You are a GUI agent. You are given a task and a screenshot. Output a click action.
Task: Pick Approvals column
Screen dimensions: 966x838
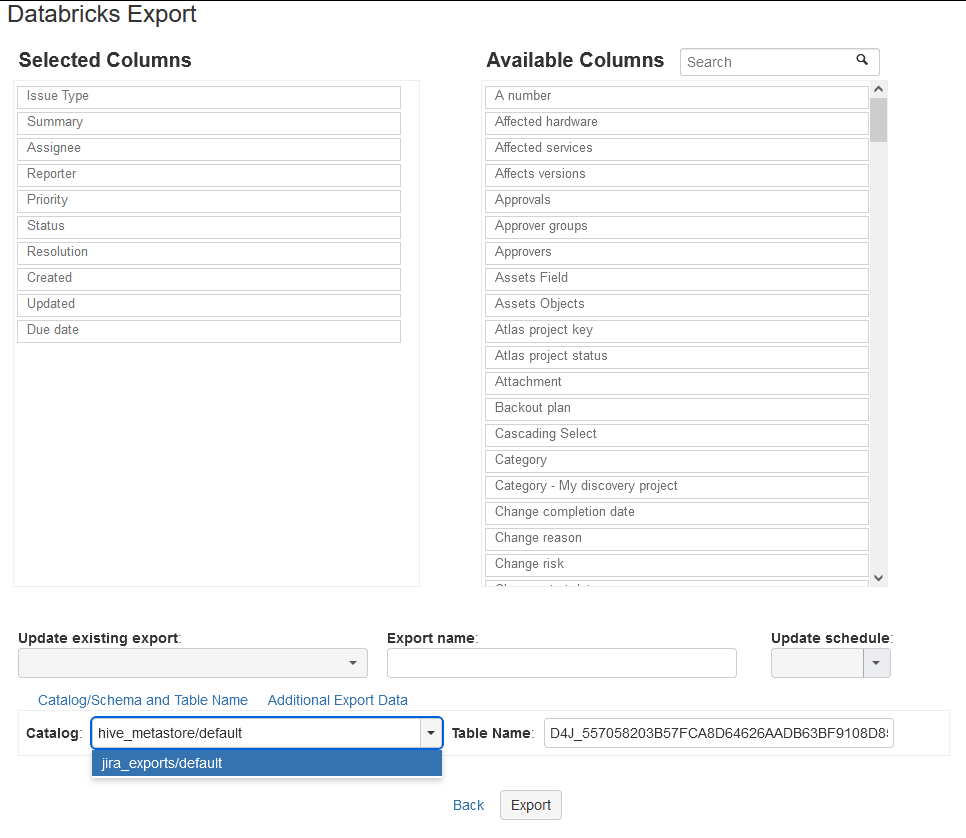(677, 201)
